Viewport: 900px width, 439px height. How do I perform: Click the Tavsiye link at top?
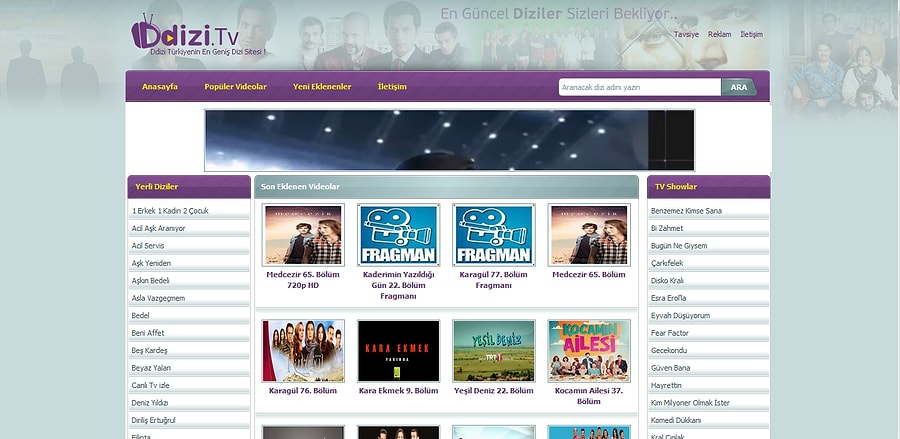(x=686, y=34)
